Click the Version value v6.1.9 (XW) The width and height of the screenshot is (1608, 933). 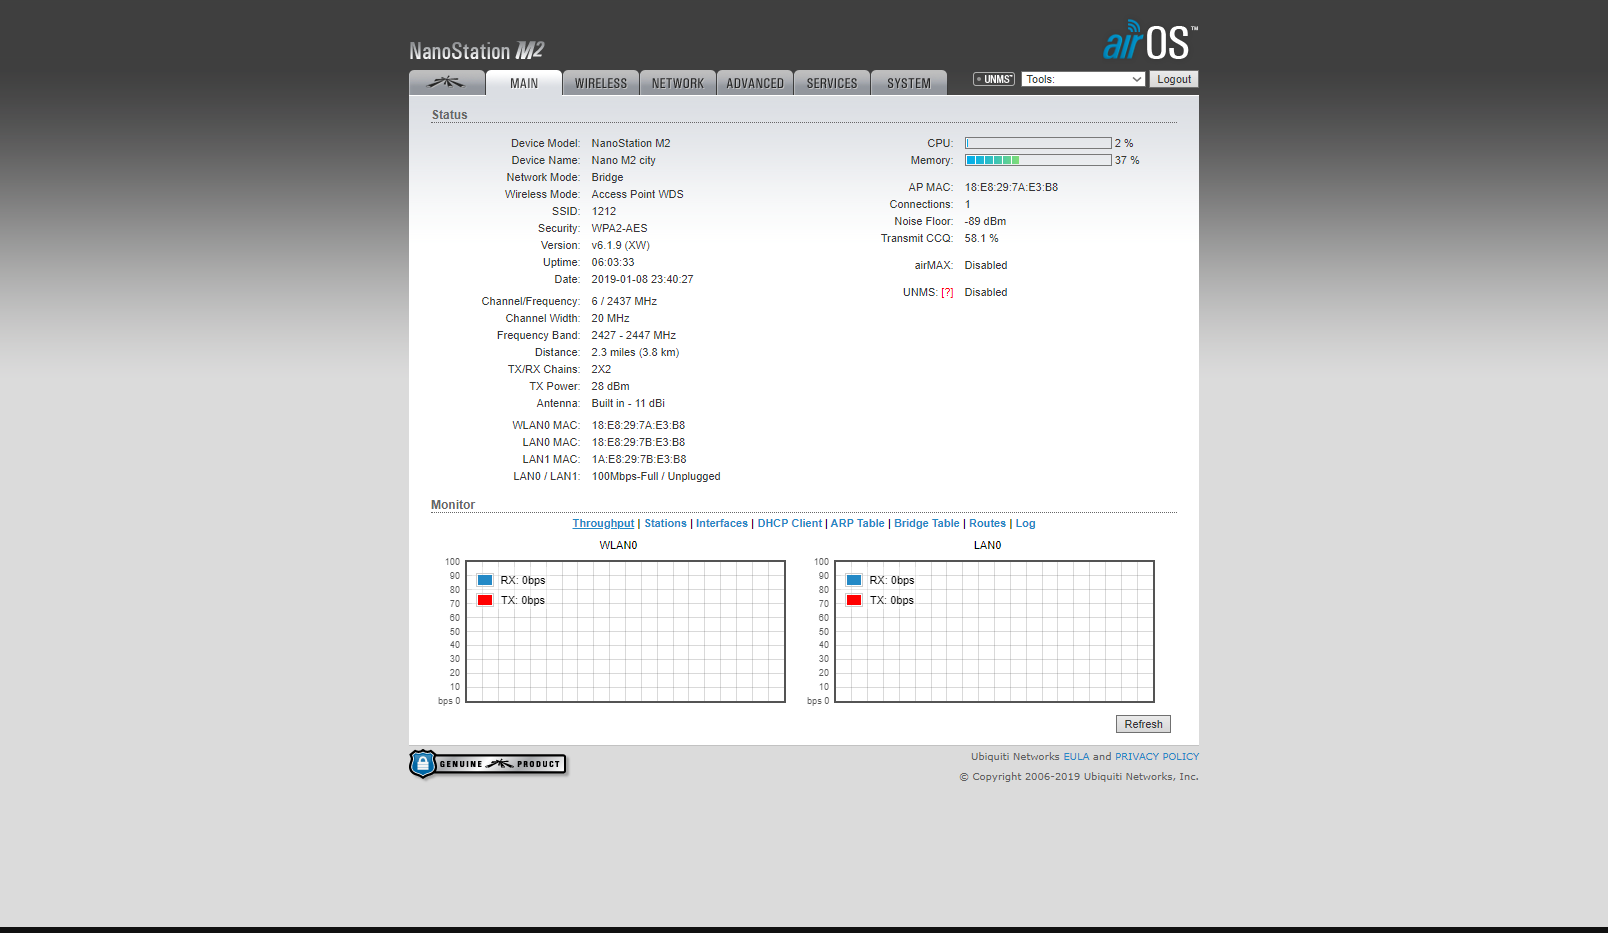tap(620, 246)
